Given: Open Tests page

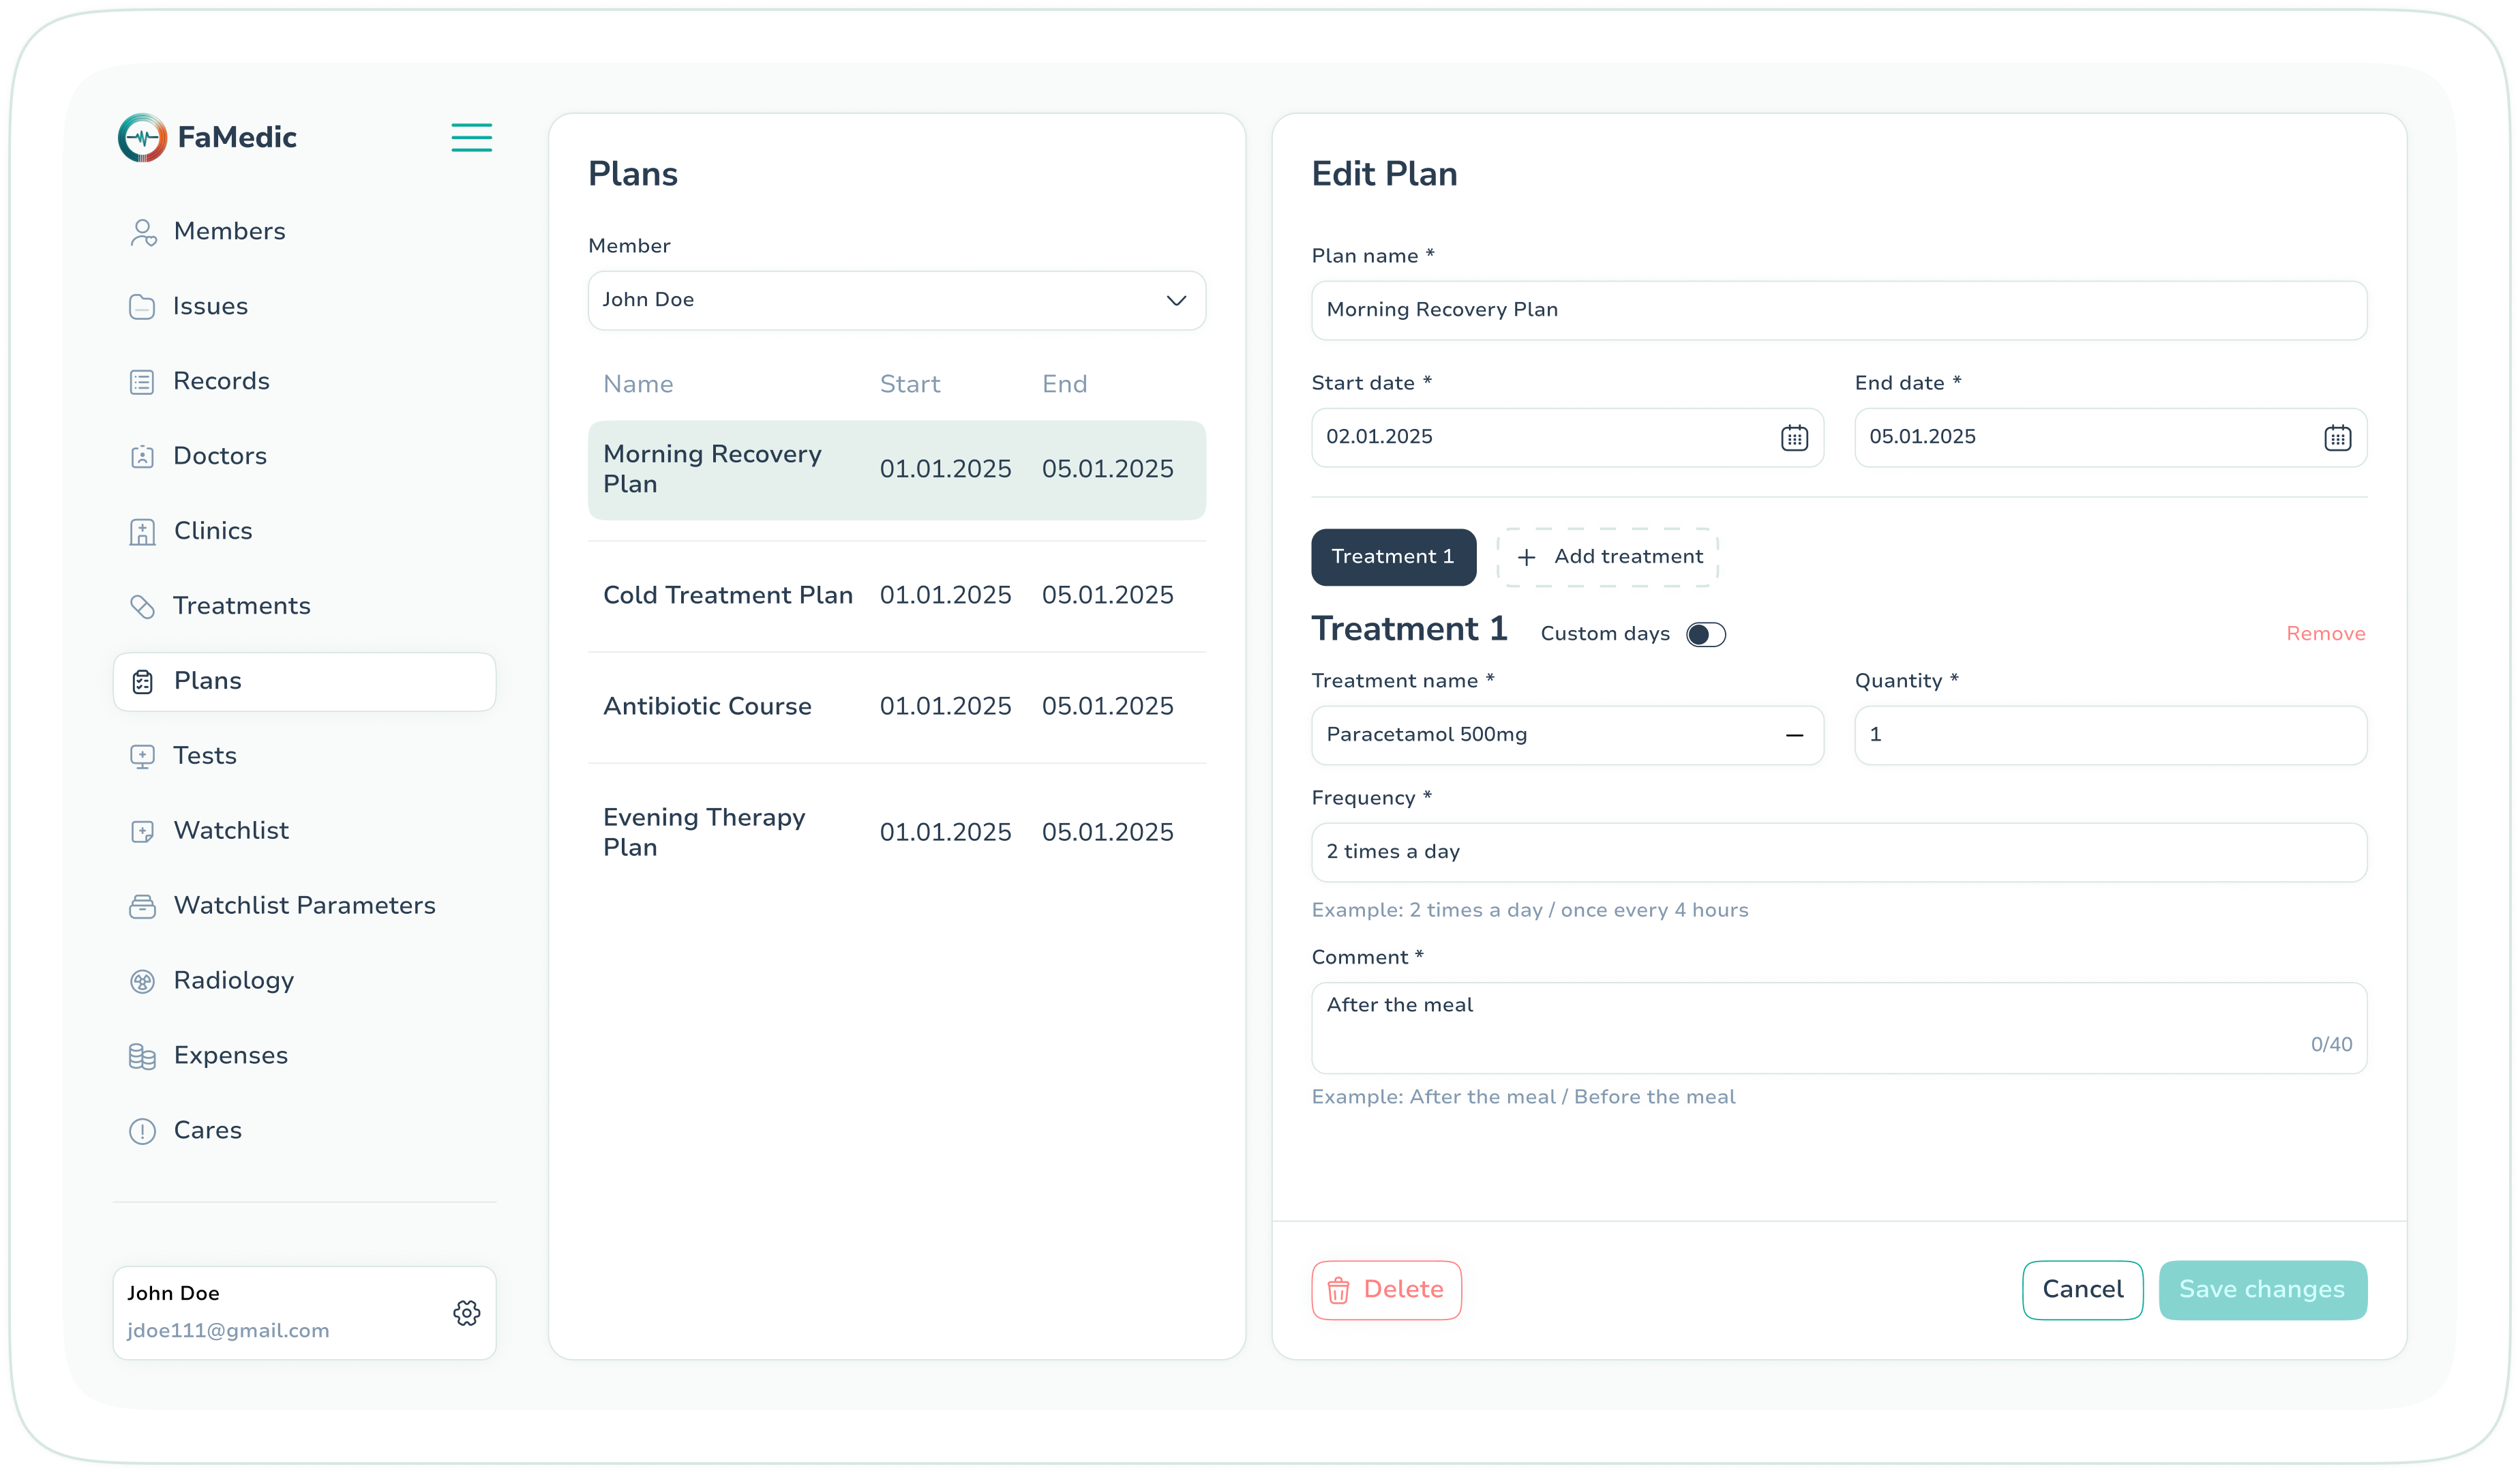Looking at the screenshot, I should coord(304,757).
